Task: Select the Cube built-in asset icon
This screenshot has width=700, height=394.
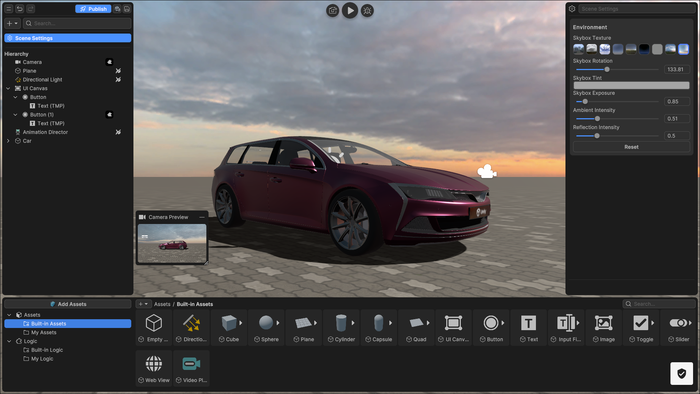Action: click(229, 323)
